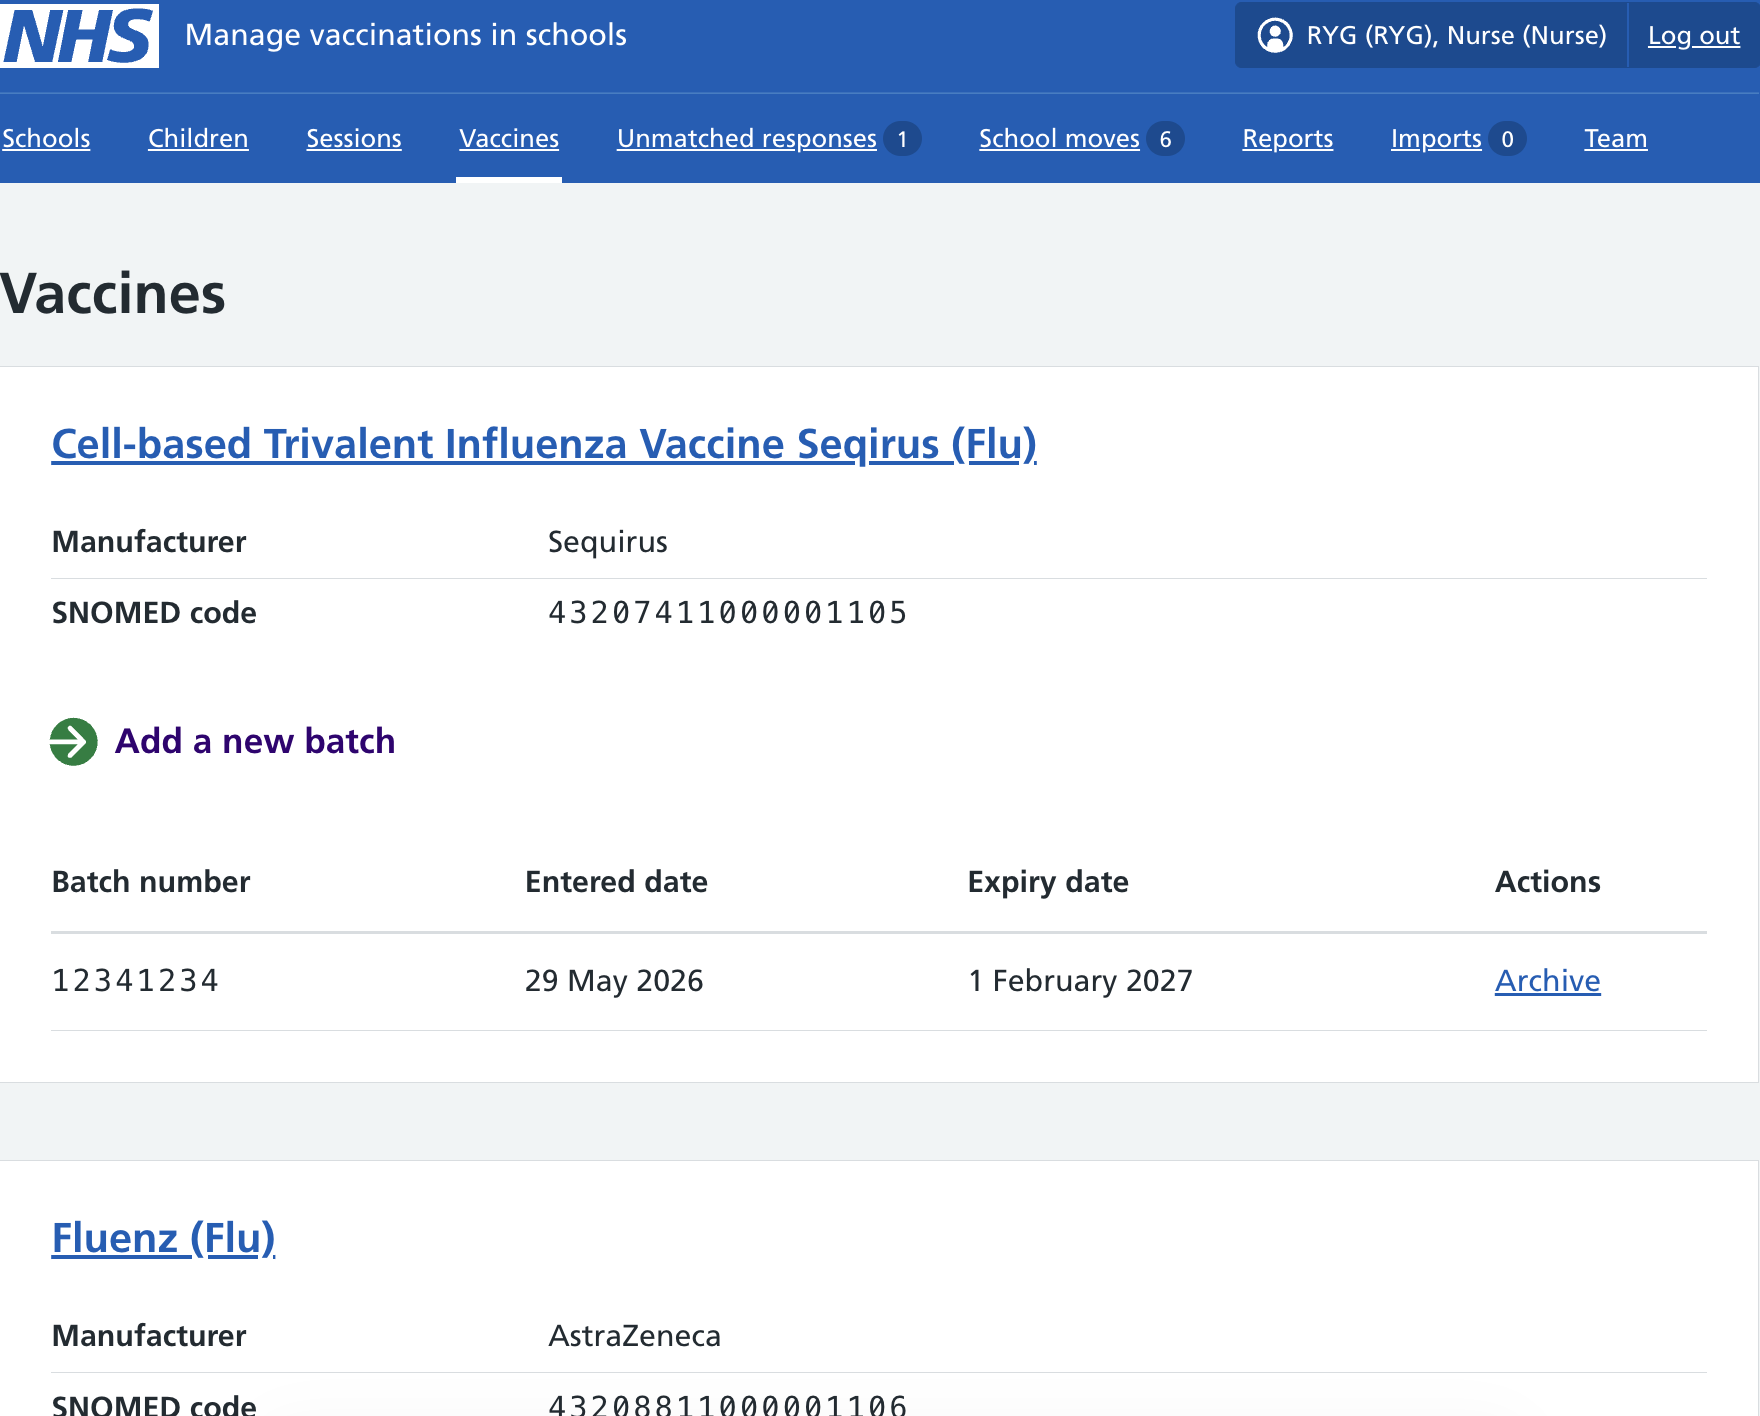Click the Imports count badge 0

(1507, 139)
